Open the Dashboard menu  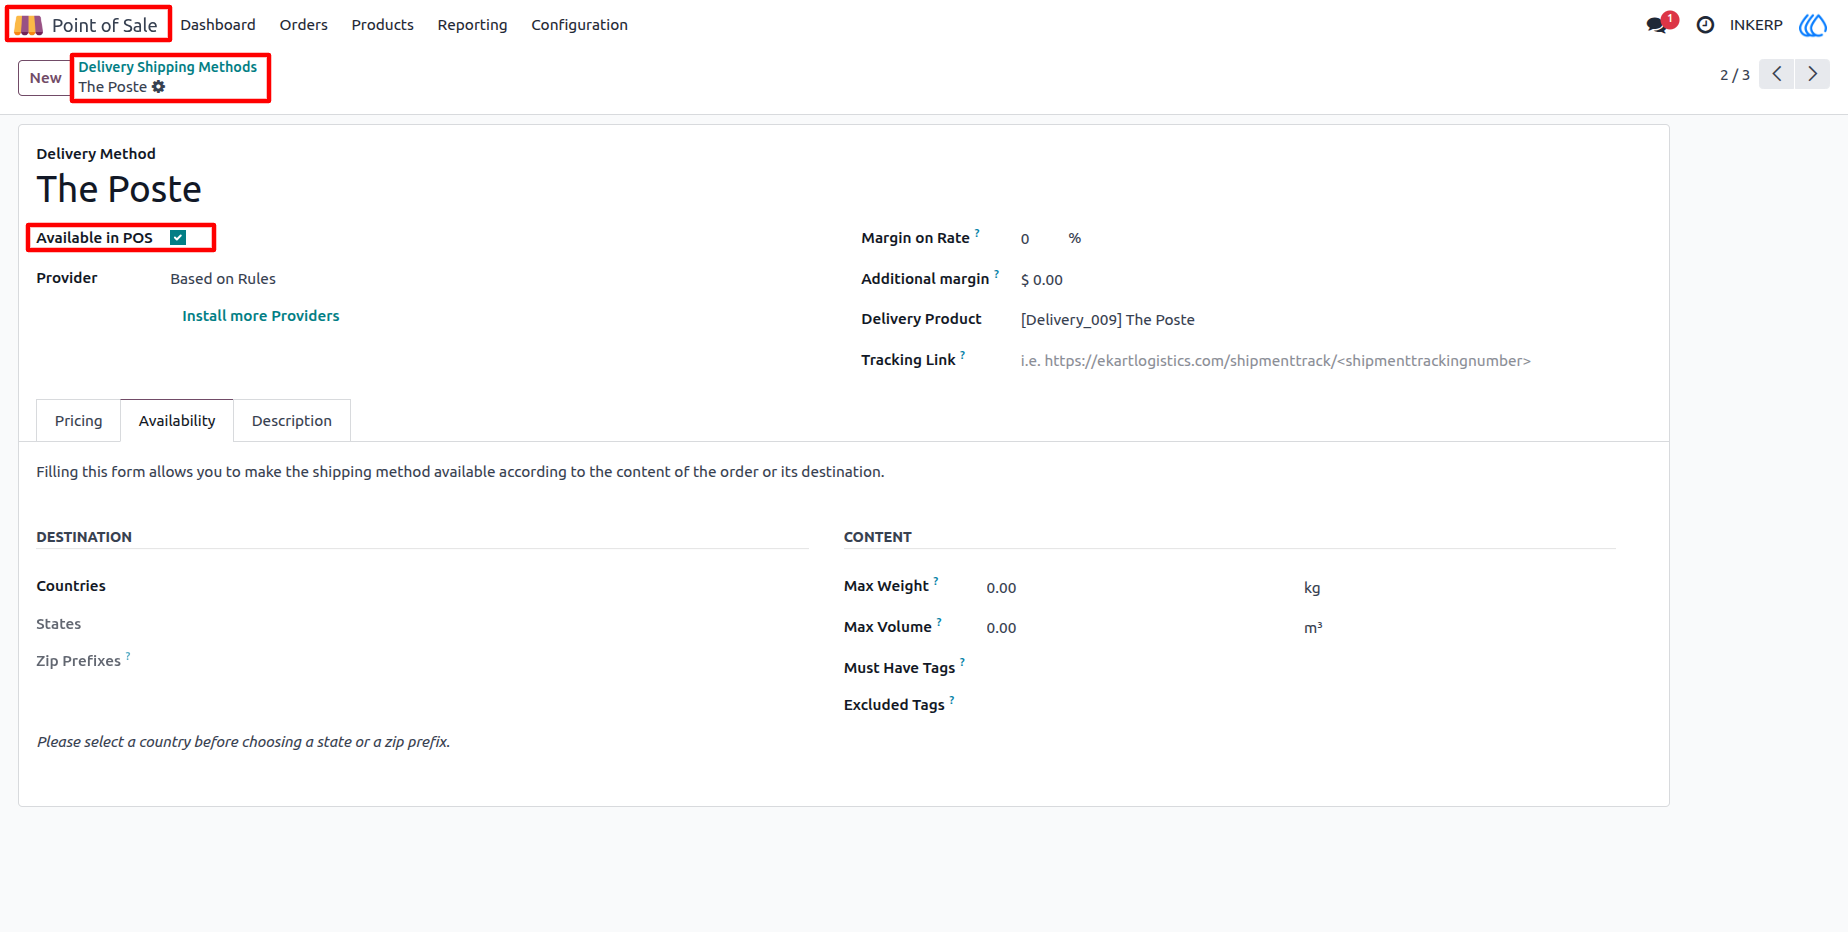(218, 25)
